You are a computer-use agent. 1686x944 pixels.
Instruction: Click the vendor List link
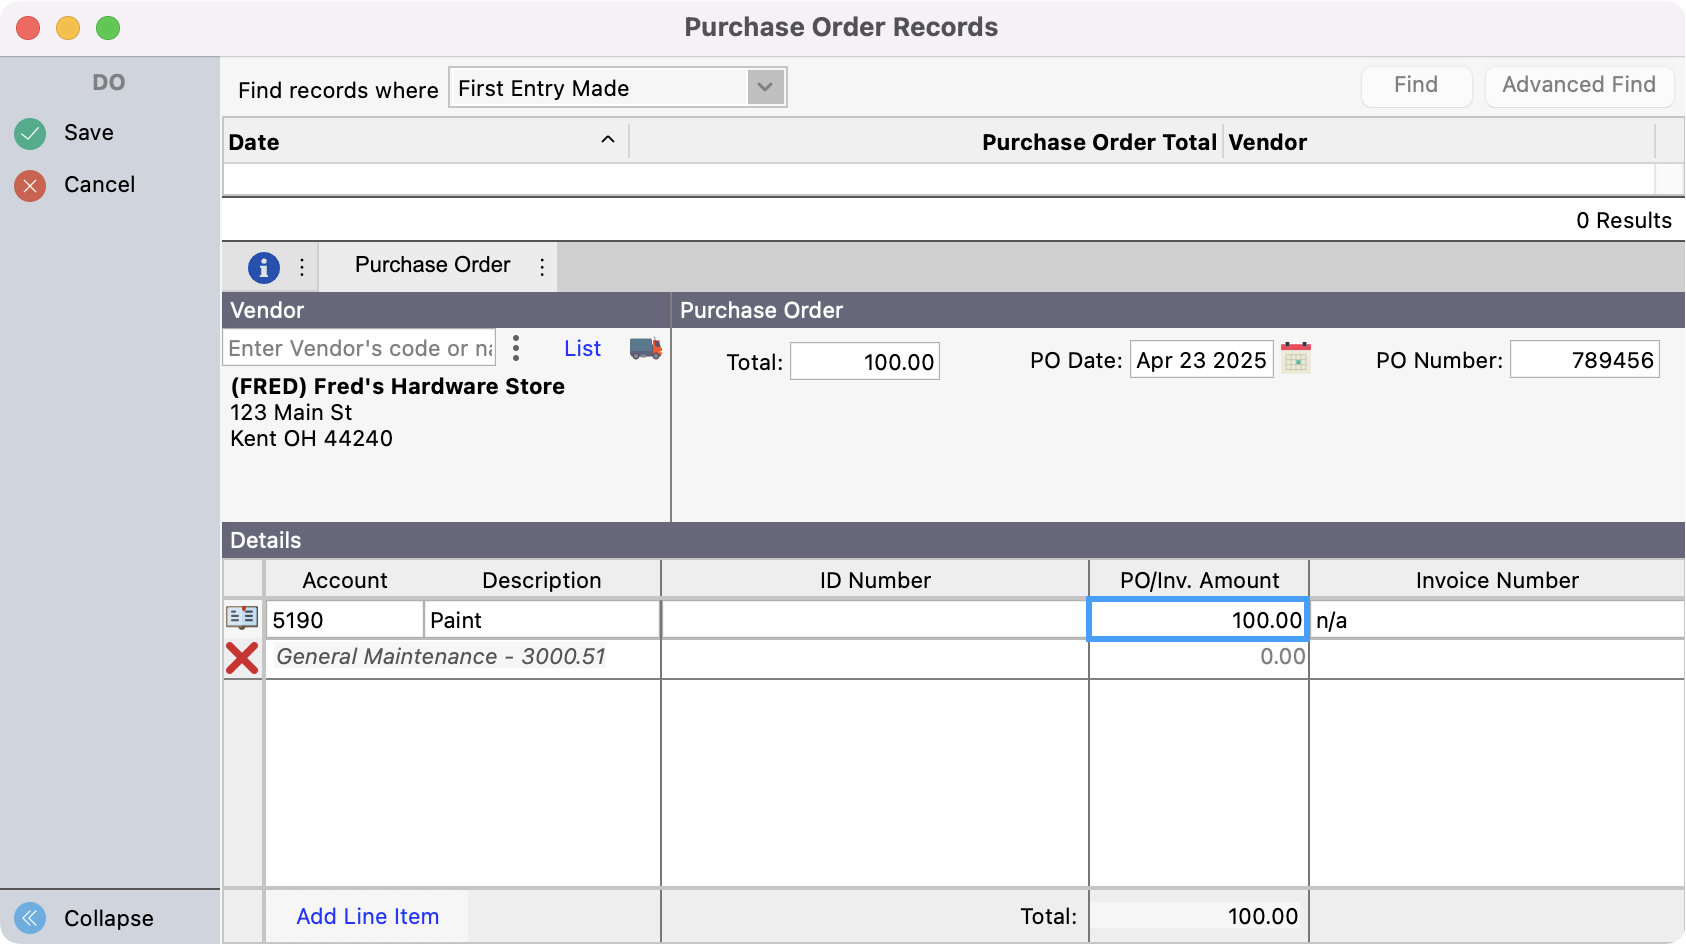(x=582, y=348)
